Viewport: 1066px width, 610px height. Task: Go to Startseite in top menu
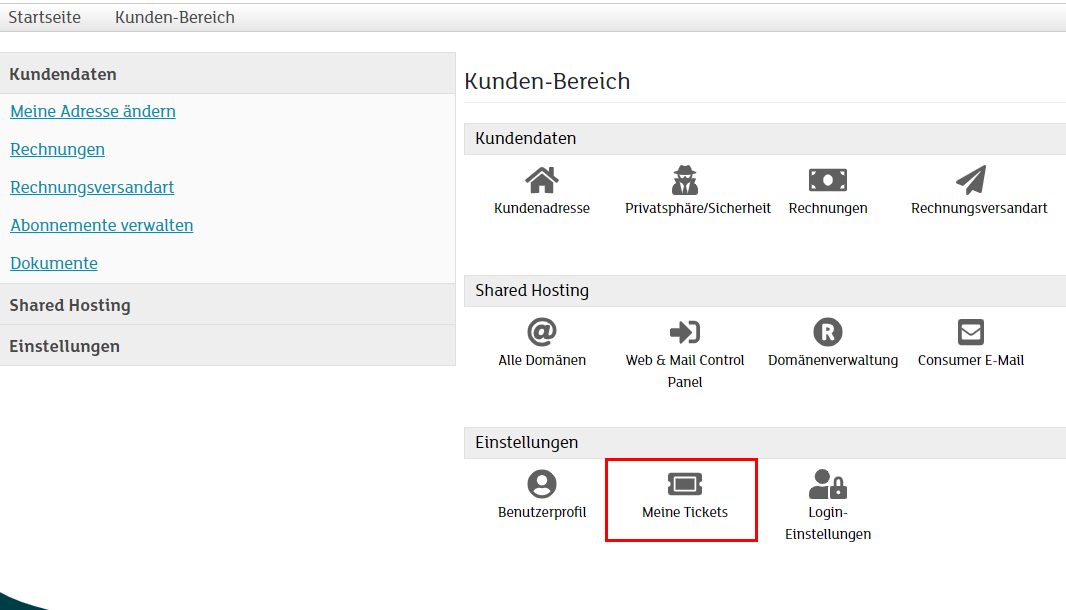(x=45, y=18)
